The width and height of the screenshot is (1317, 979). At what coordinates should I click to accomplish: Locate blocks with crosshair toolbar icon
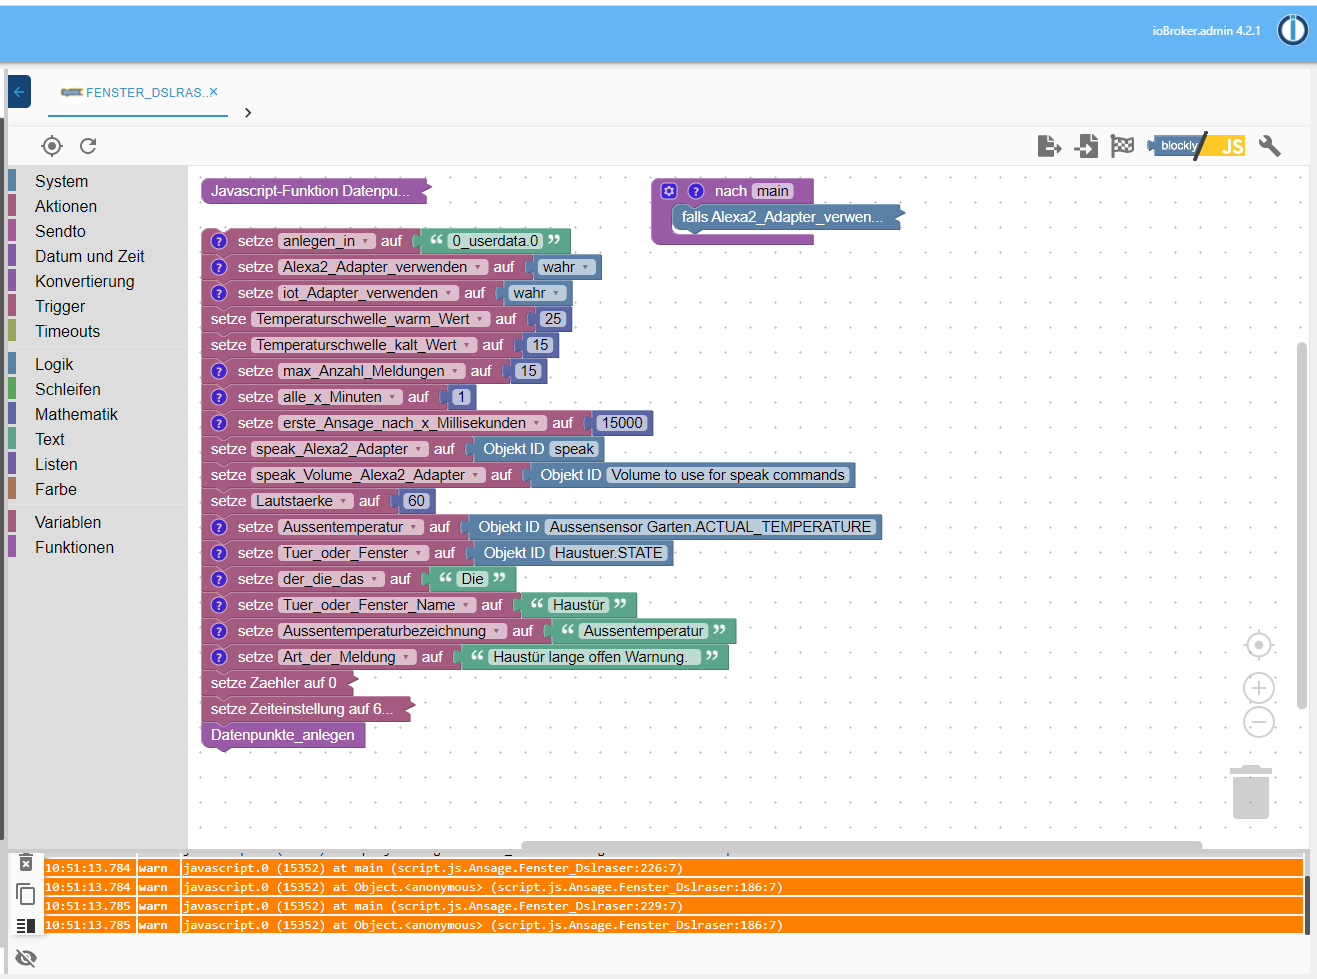coord(52,146)
